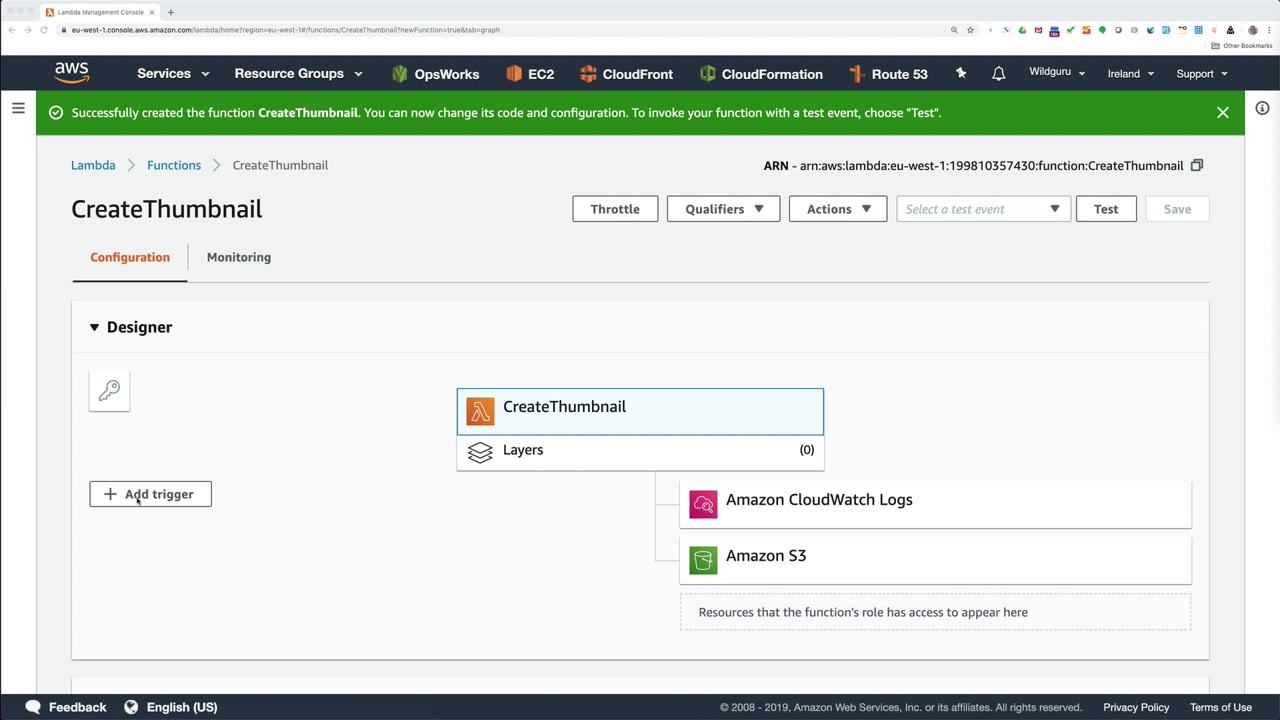The image size is (1280, 720).
Task: Click the Feedback label in footer
Action: [x=77, y=707]
